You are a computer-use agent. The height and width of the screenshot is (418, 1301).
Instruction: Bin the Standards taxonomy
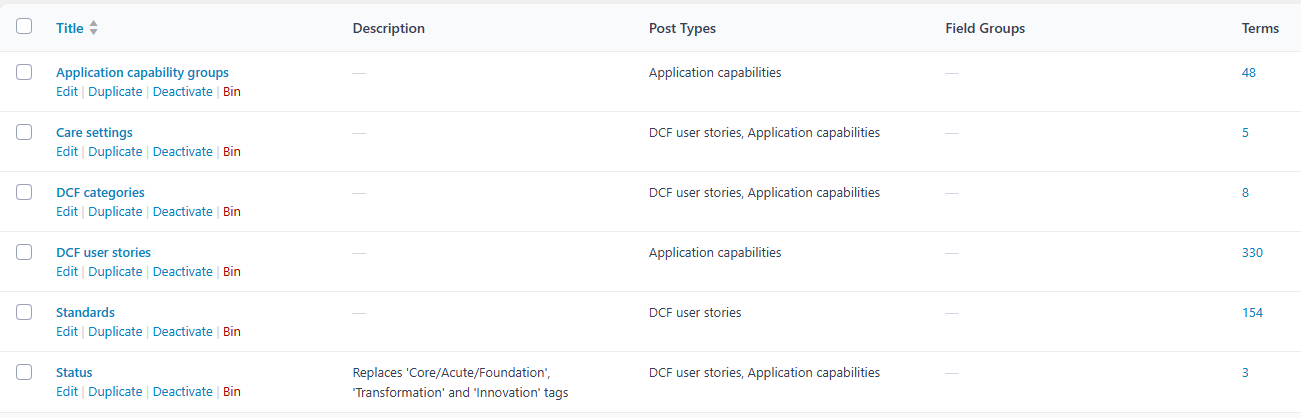[231, 332]
